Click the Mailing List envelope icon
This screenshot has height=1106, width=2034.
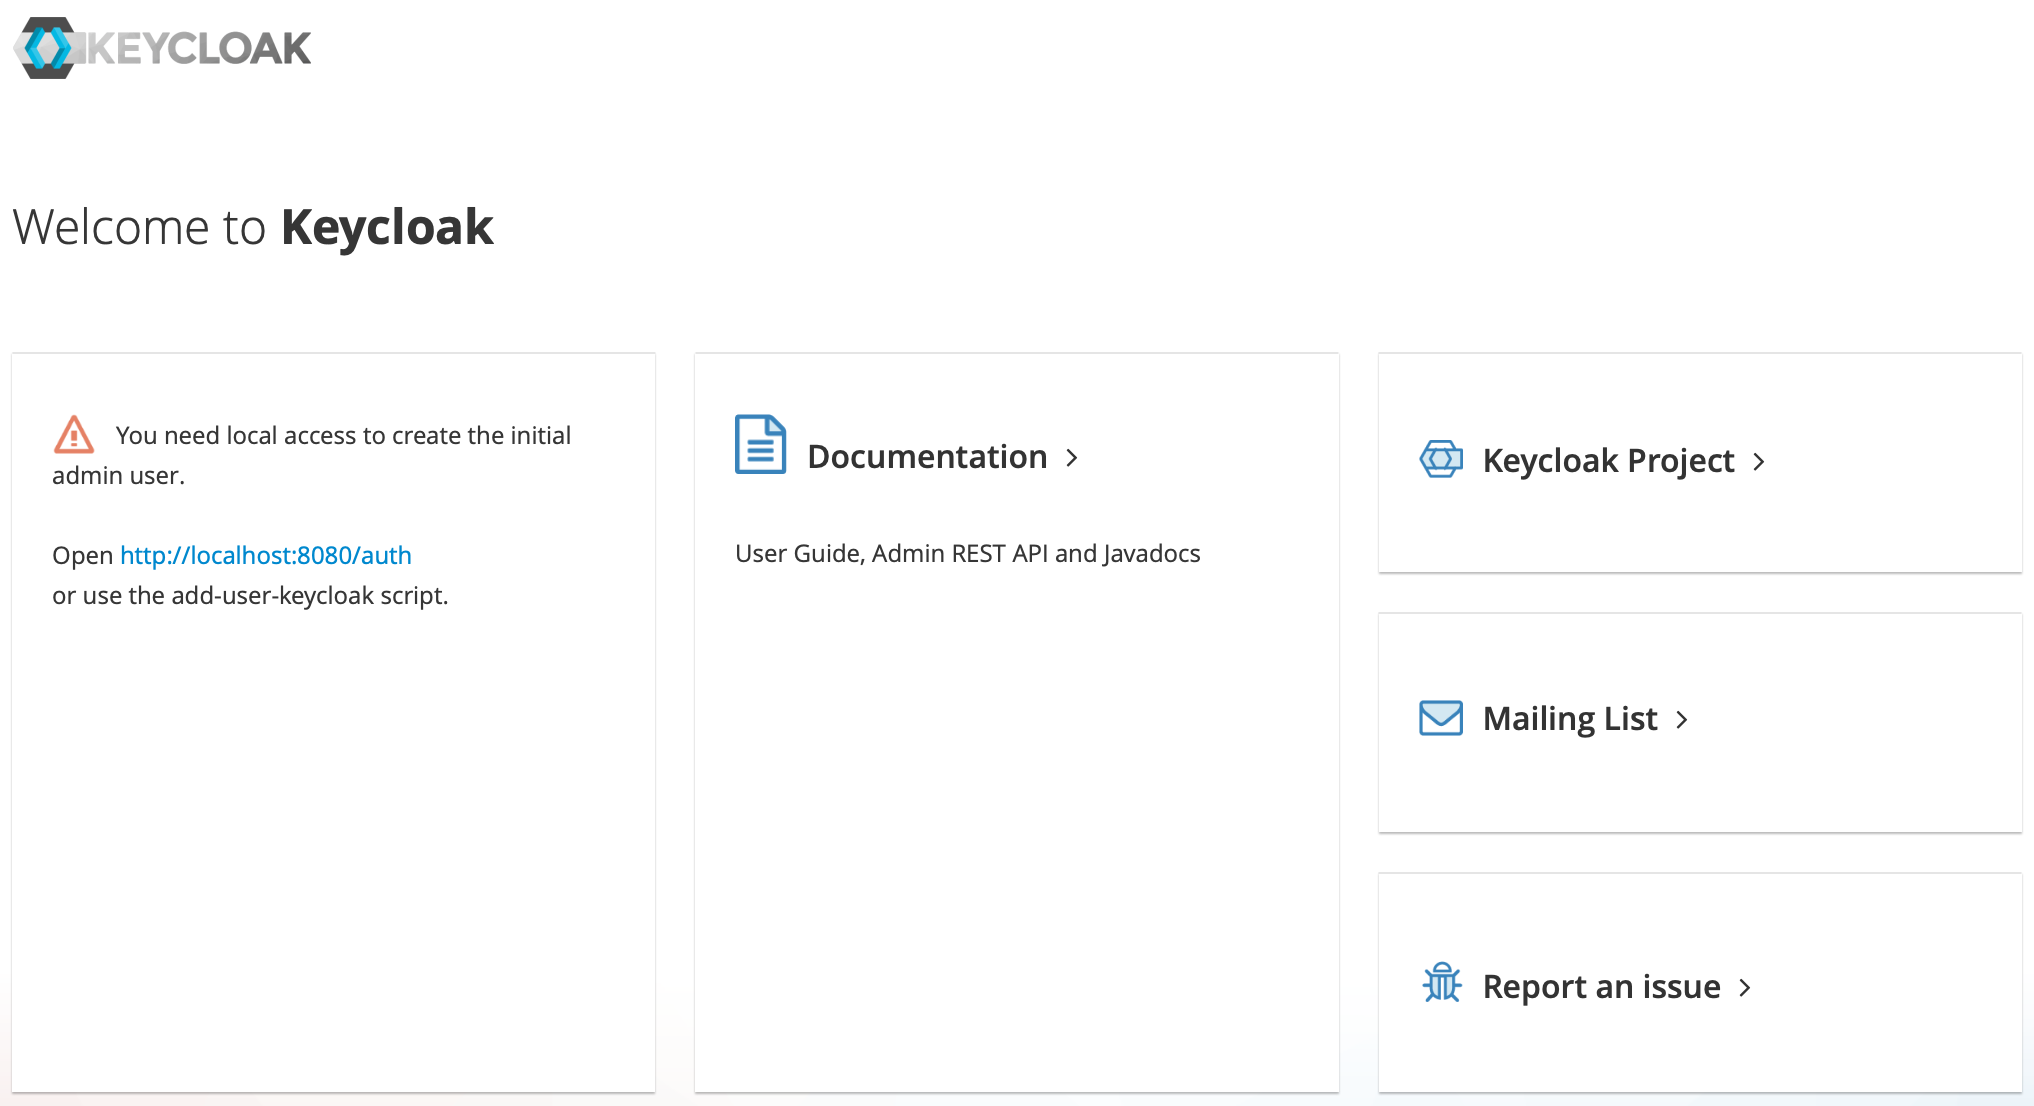point(1441,718)
